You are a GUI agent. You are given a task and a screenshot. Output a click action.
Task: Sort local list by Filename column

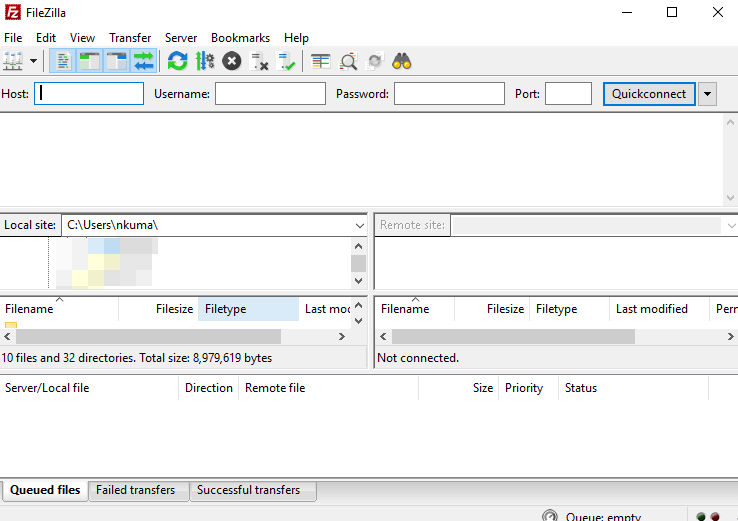59,309
